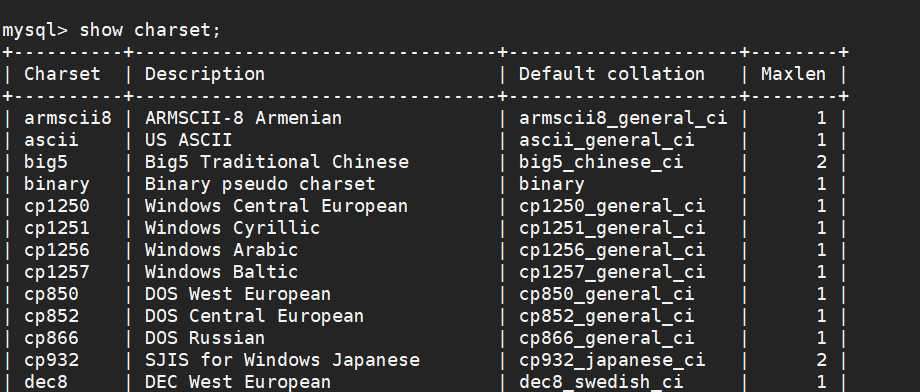Click 'cp866_general_ci' collation
This screenshot has width=920, height=392.
(x=607, y=338)
